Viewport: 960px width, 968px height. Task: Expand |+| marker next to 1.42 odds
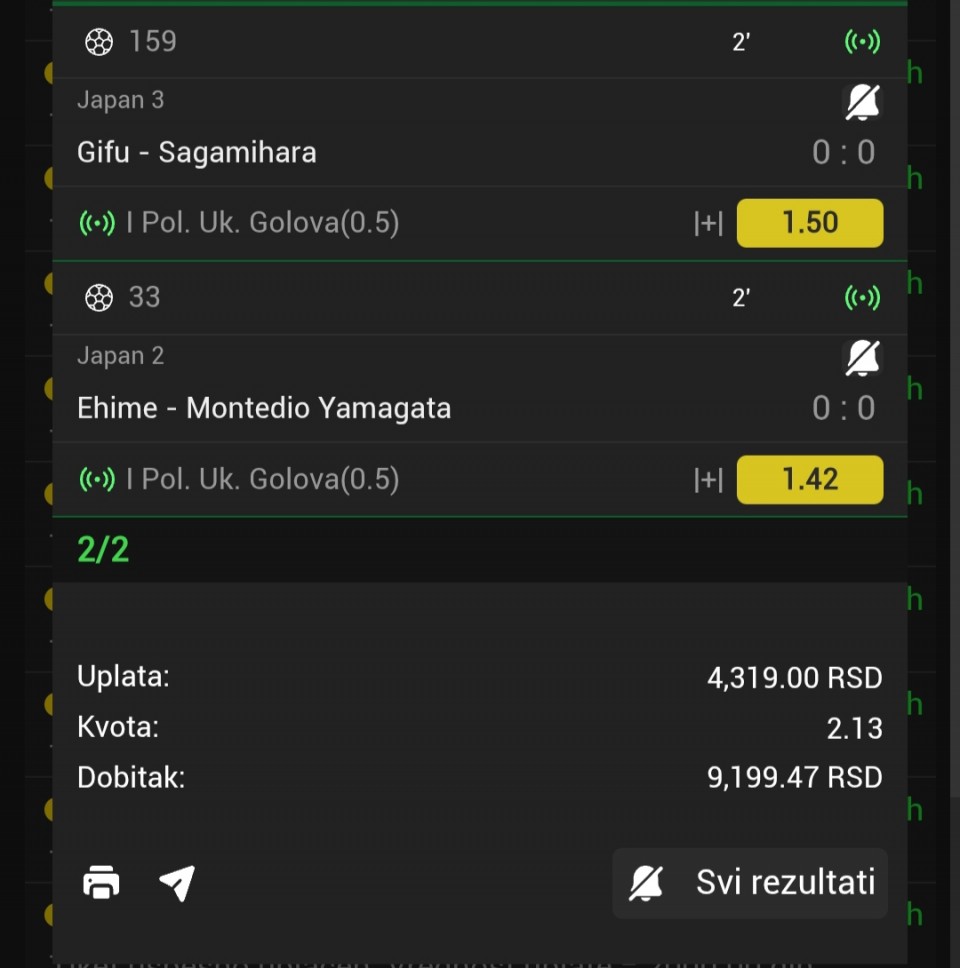pos(708,479)
